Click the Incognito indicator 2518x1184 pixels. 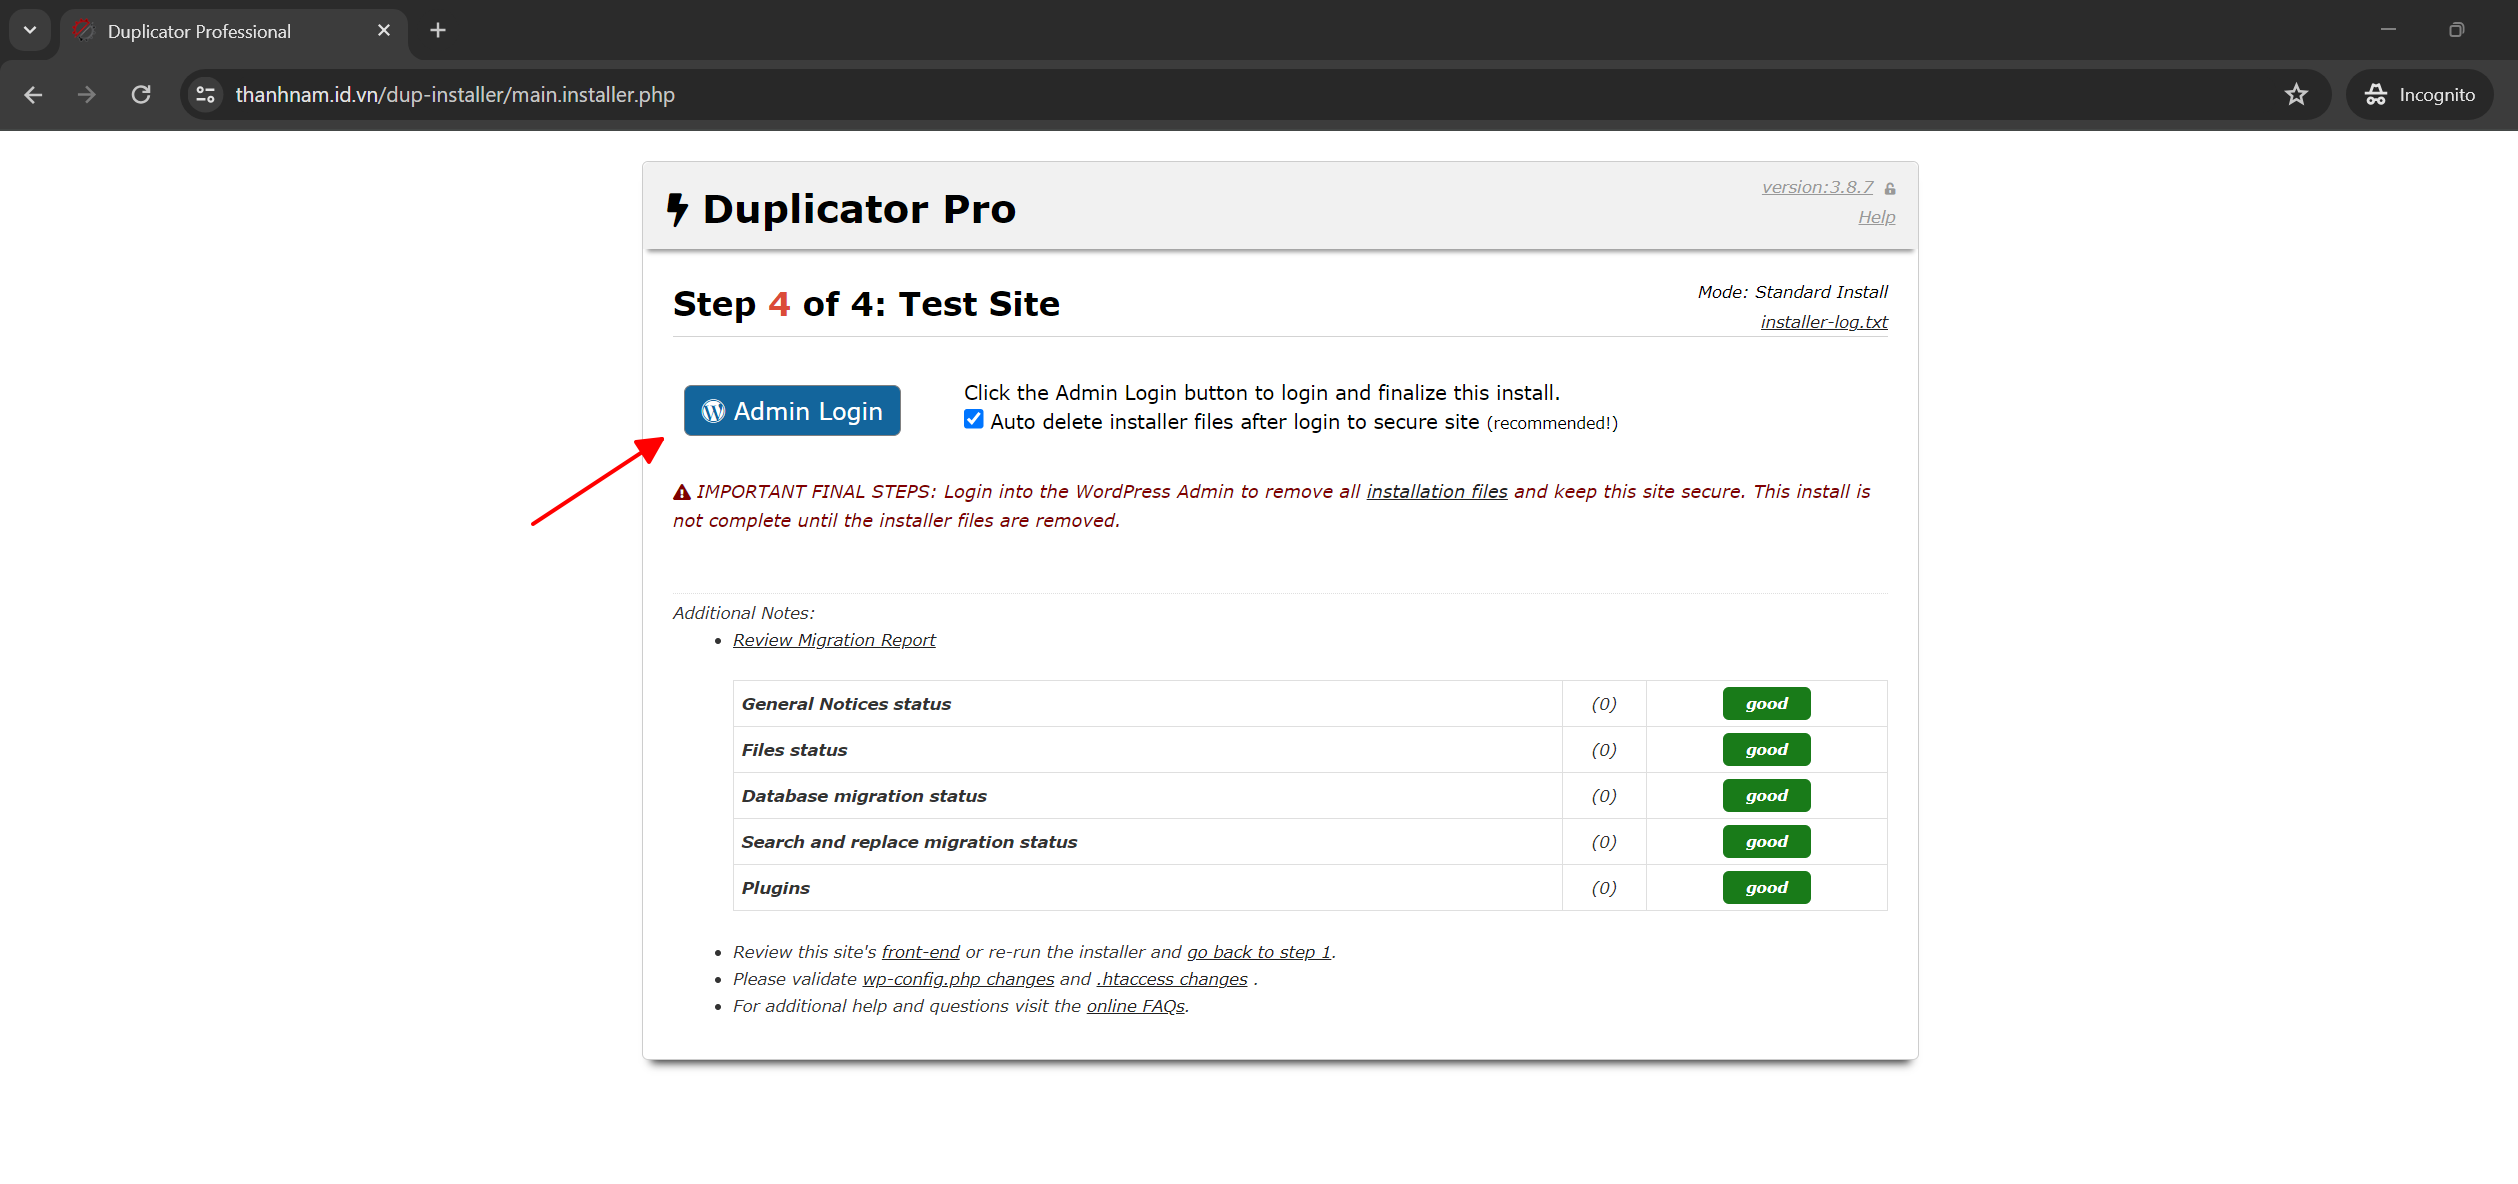pyautogui.click(x=2419, y=95)
